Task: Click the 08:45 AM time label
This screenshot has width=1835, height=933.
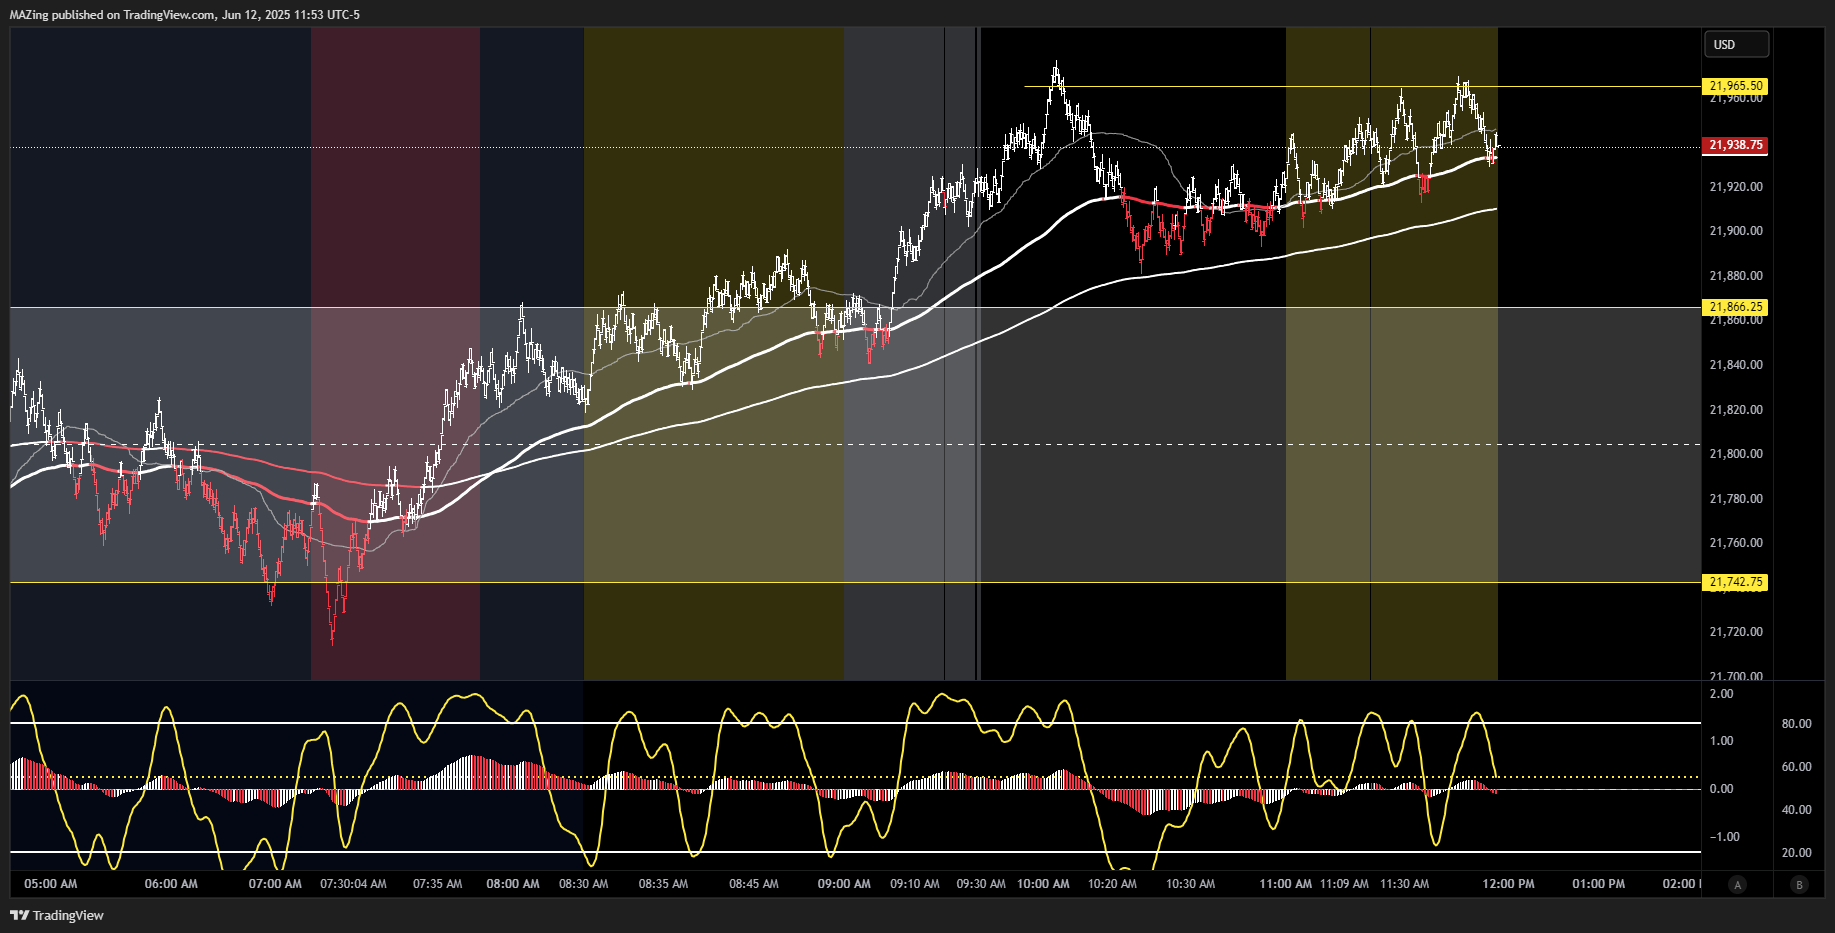Action: (x=754, y=884)
